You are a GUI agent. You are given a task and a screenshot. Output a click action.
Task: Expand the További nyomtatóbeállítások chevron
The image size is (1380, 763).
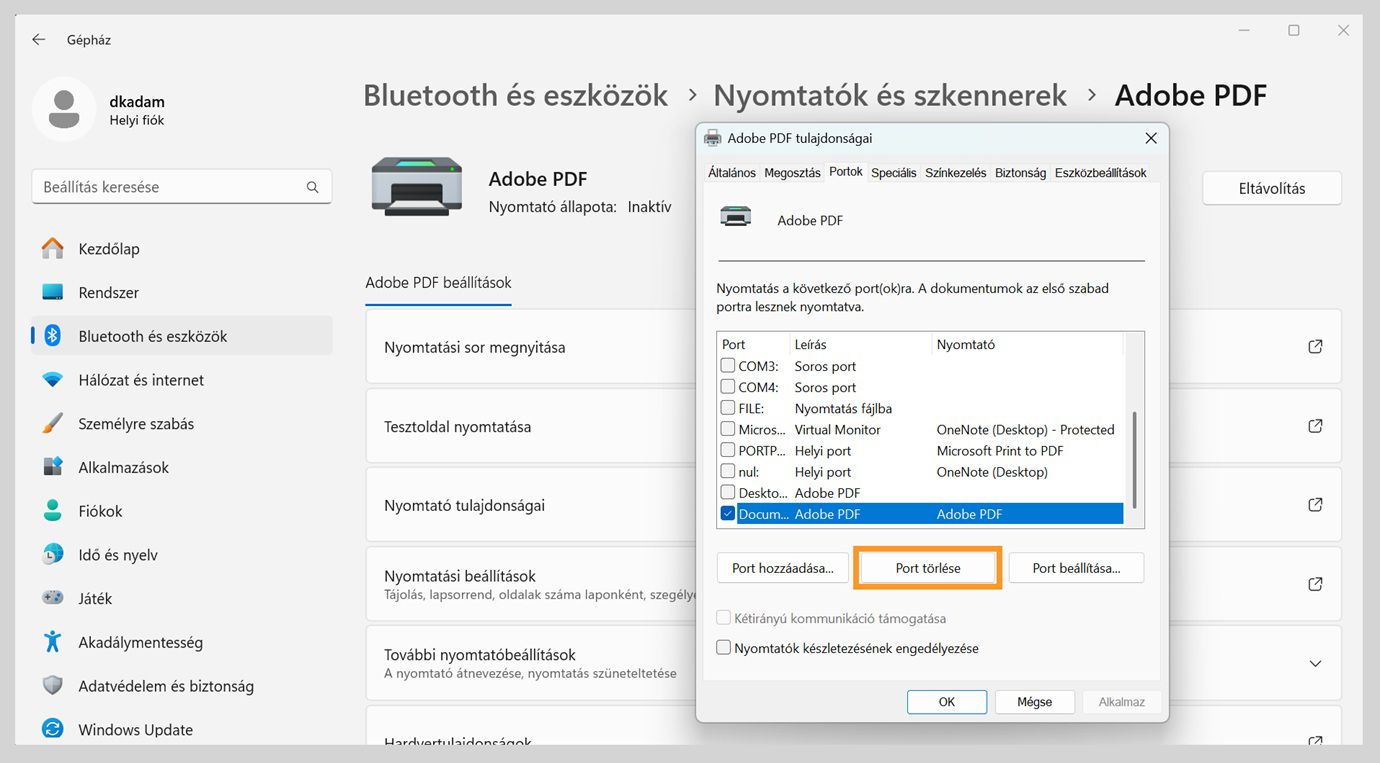click(x=1314, y=663)
